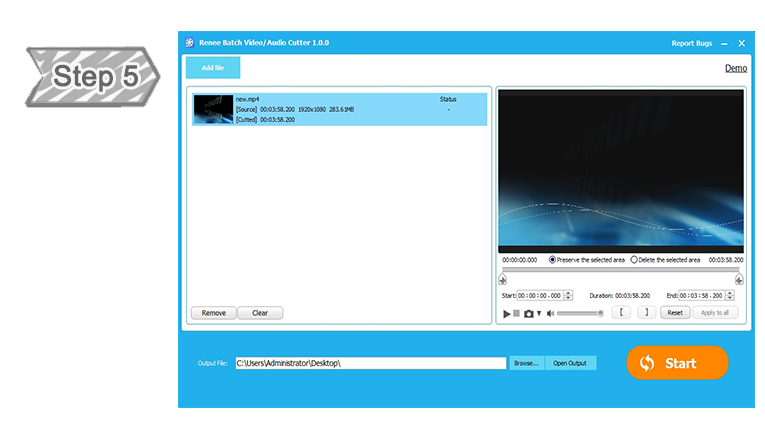
Task: Click the Output File path field
Action: pyautogui.click(x=370, y=363)
